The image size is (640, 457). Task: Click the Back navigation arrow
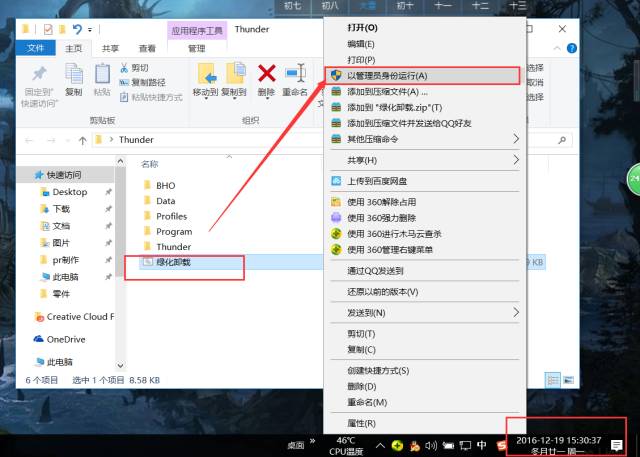(29, 140)
